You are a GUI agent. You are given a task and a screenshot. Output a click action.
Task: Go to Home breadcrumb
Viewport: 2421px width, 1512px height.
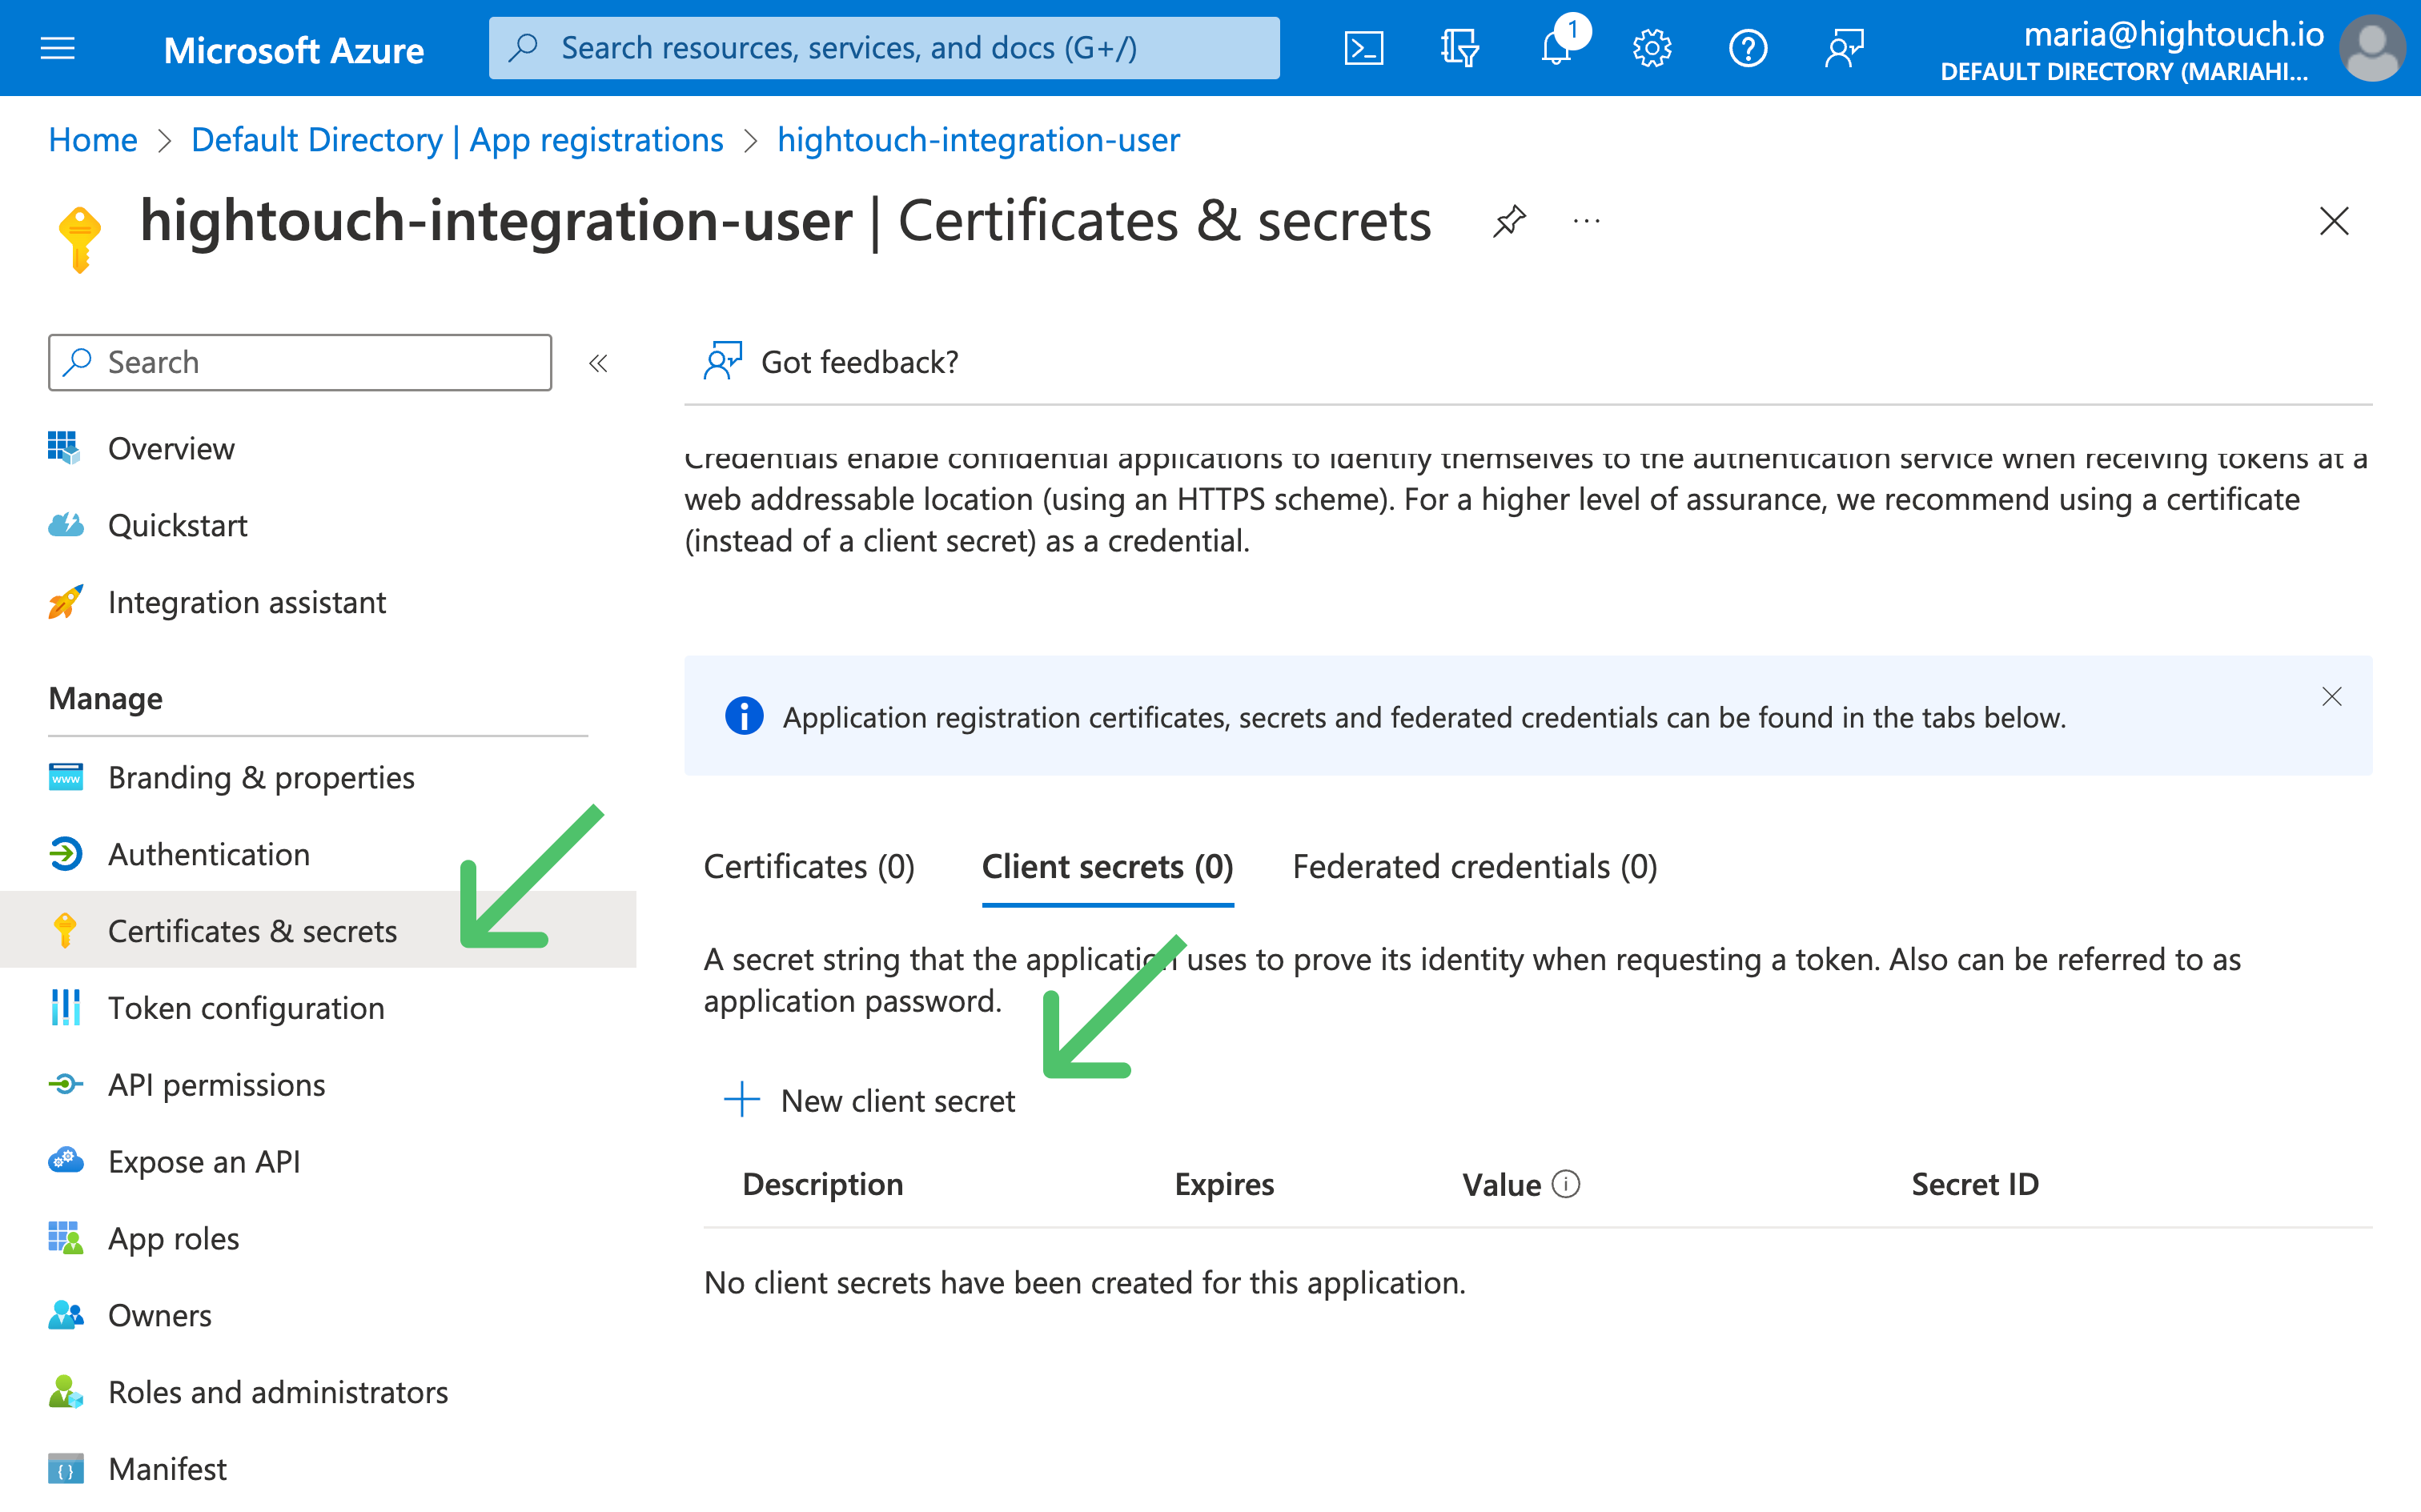[93, 140]
